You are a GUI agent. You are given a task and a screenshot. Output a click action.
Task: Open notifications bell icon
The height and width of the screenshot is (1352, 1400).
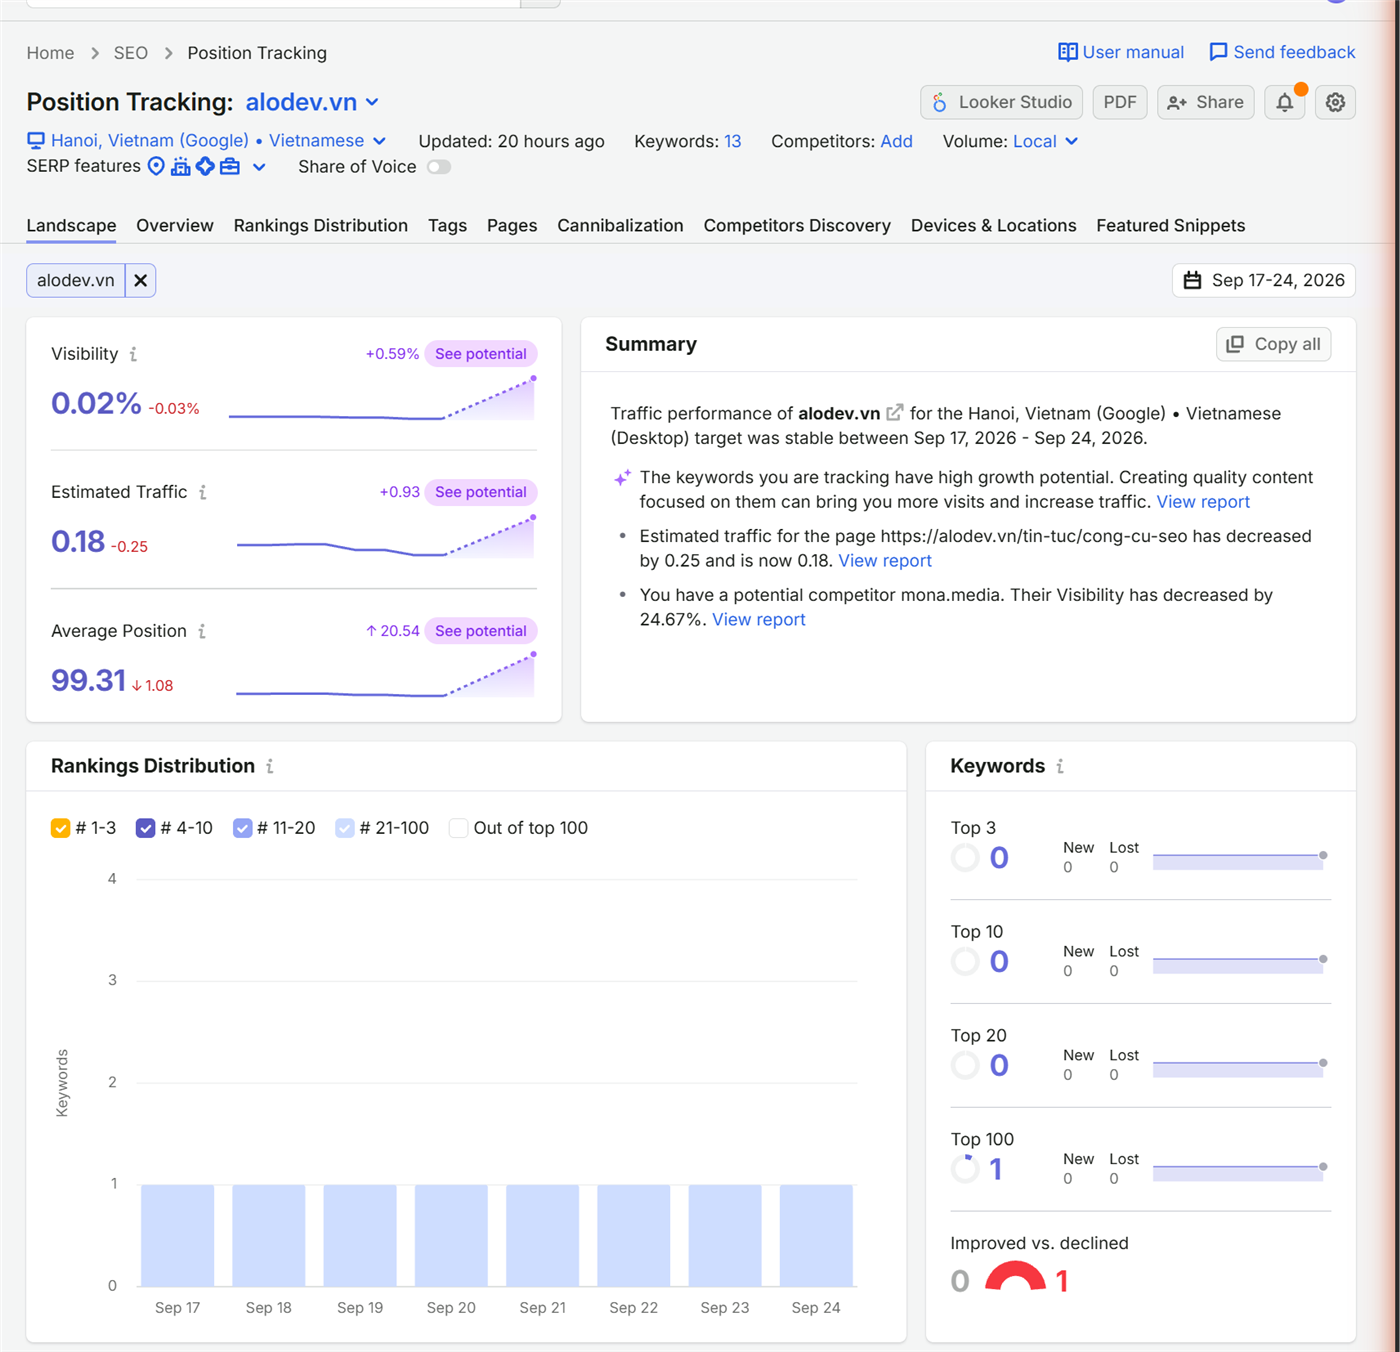[1285, 102]
